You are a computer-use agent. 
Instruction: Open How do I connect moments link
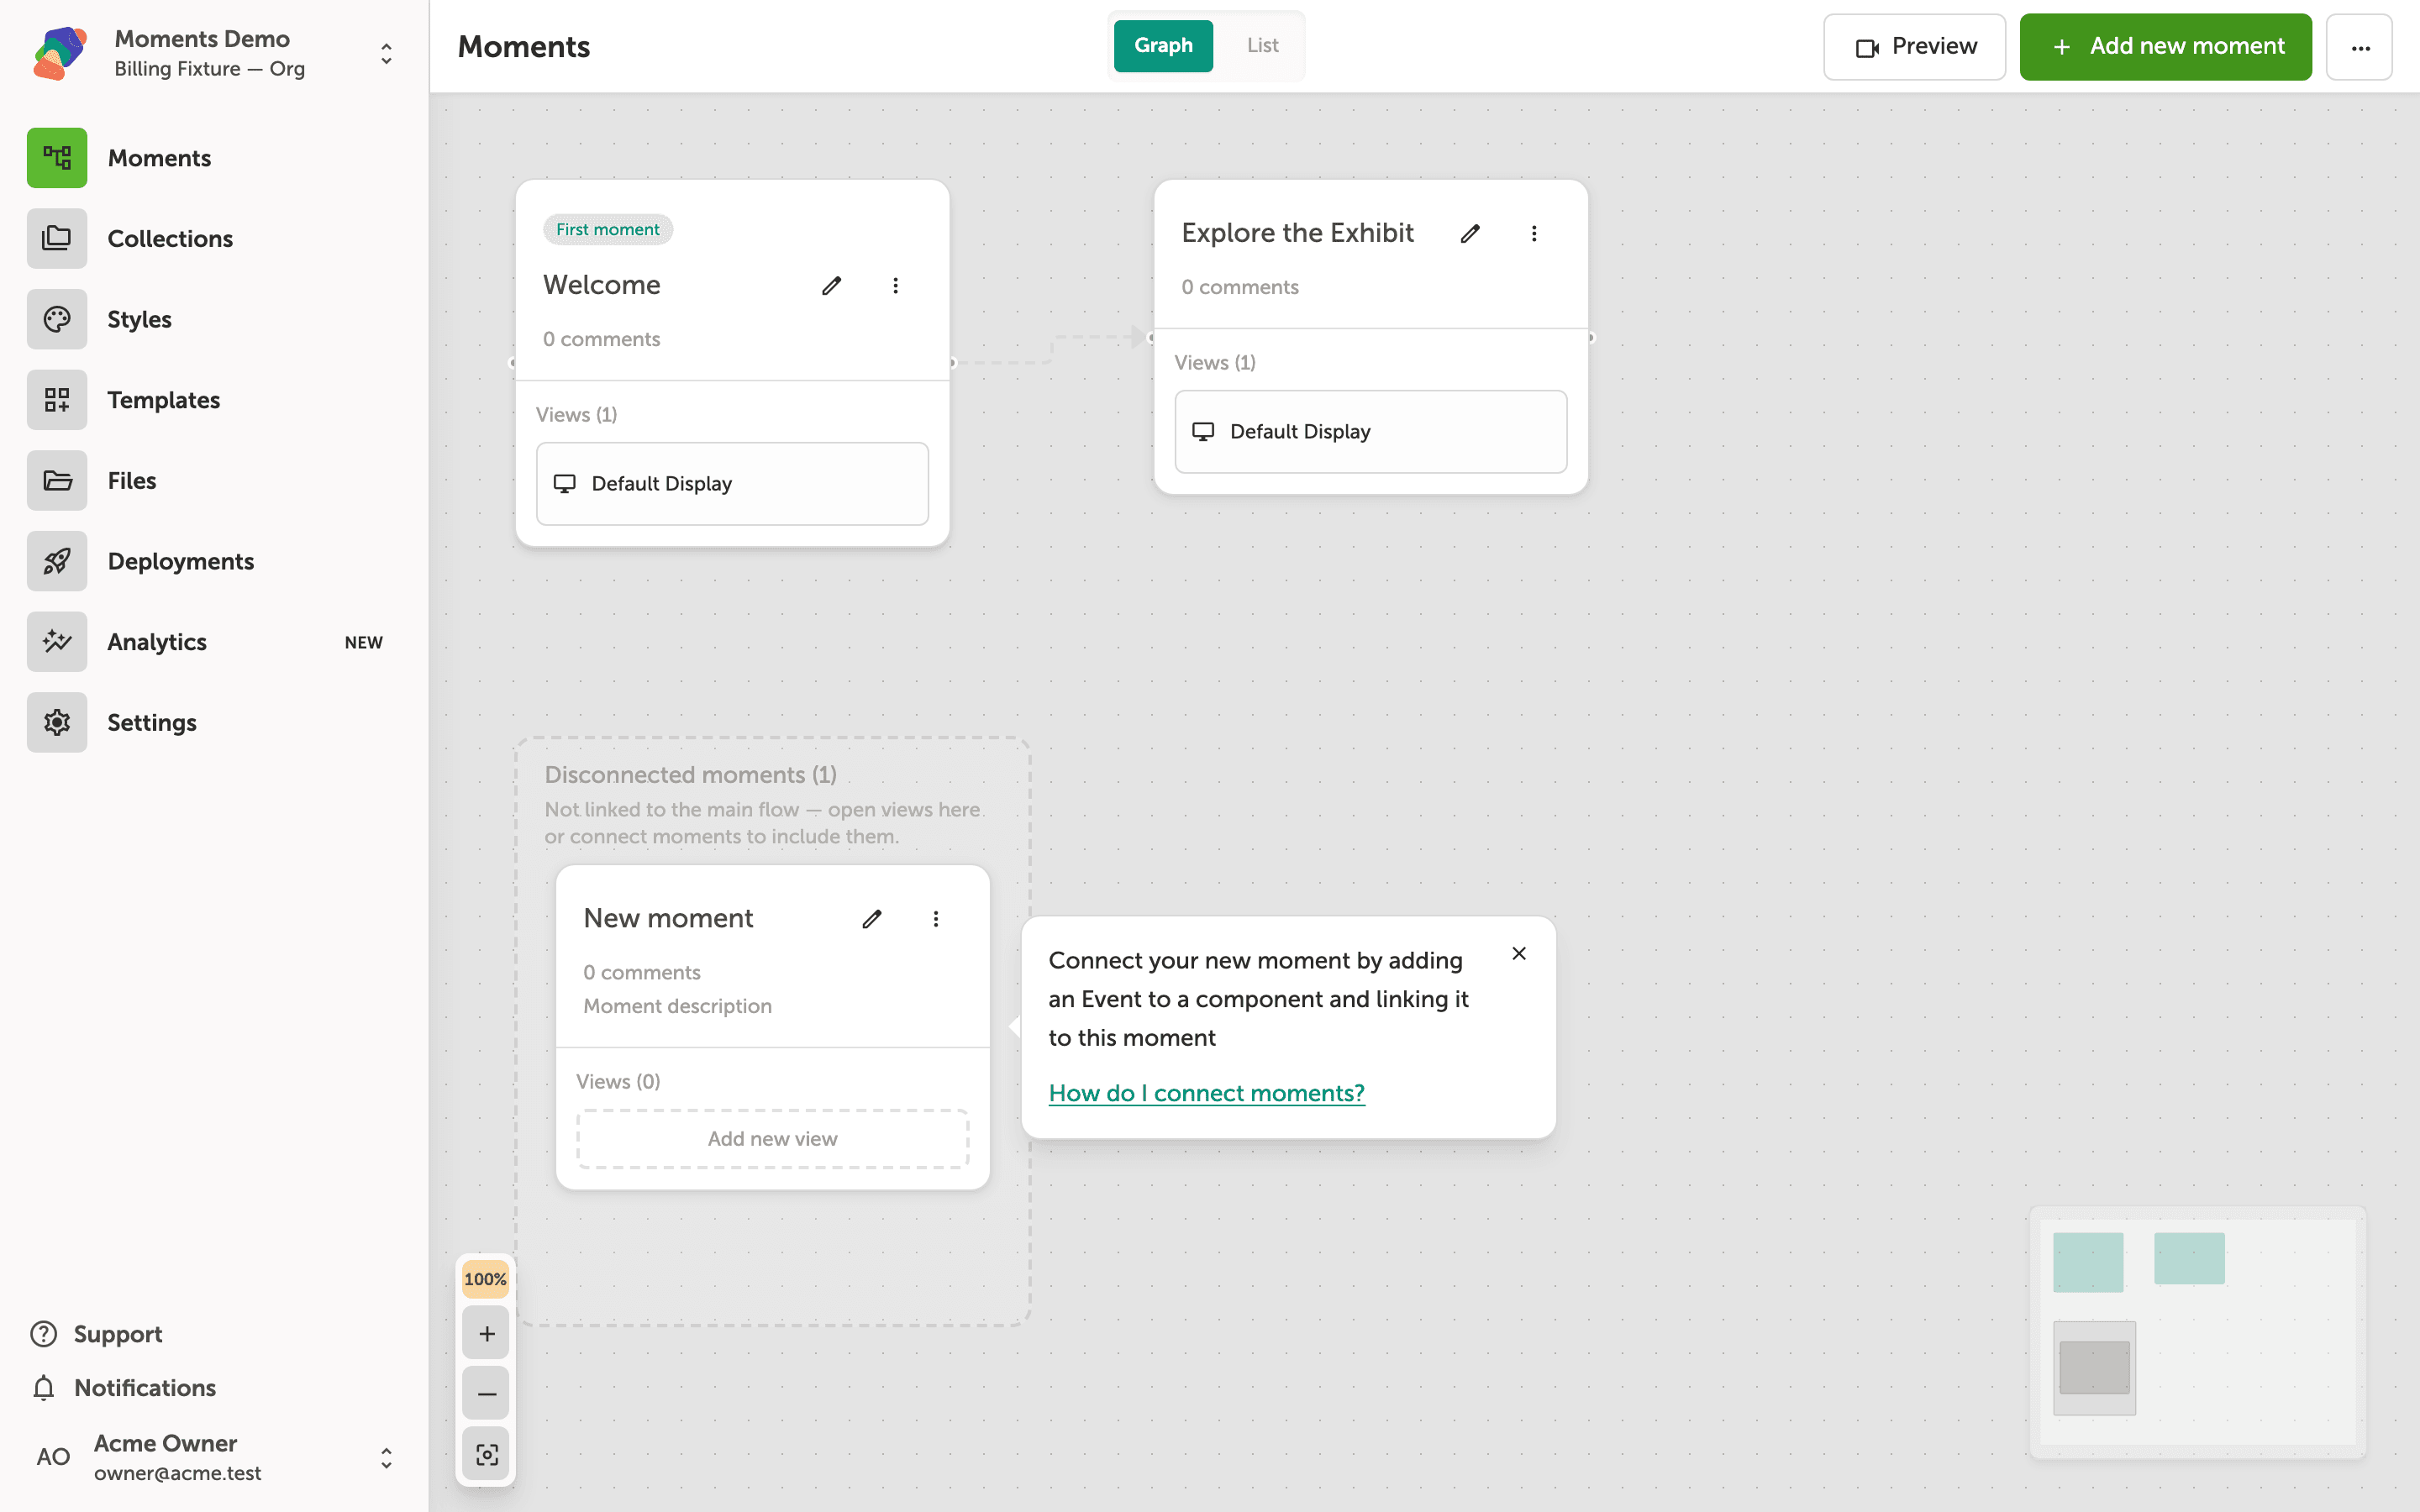tap(1206, 1093)
